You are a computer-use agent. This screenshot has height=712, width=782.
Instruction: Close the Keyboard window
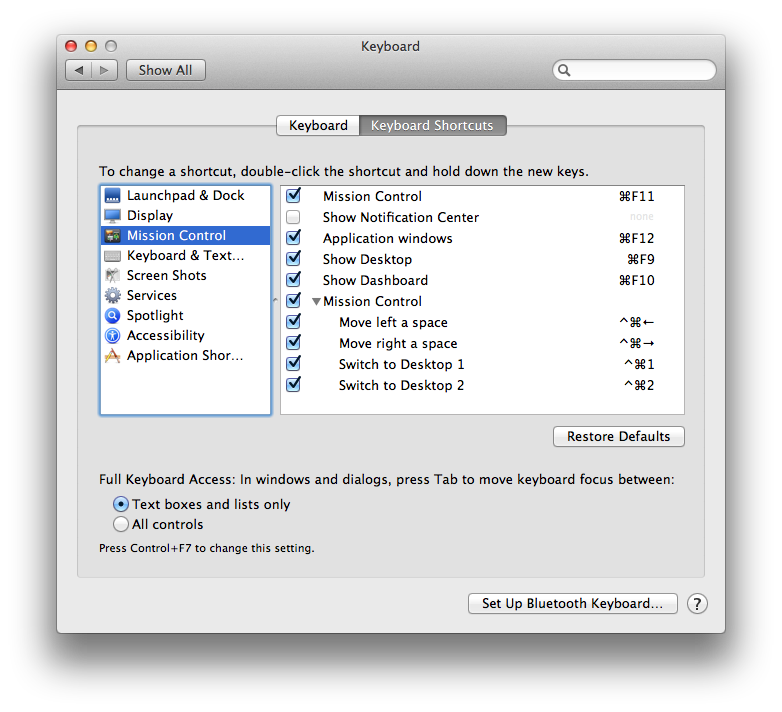(x=71, y=46)
